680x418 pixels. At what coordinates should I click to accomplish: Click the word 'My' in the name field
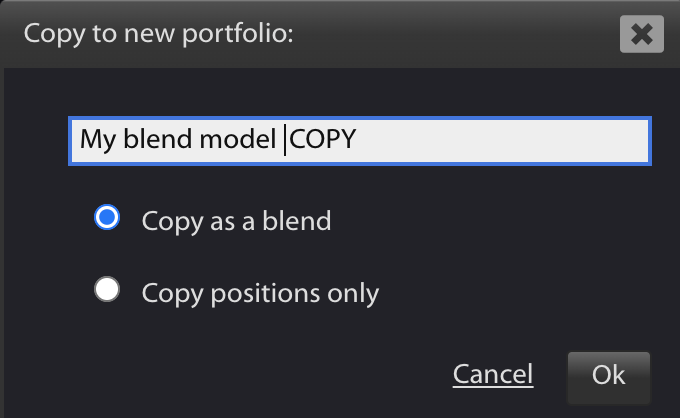pyautogui.click(x=98, y=140)
